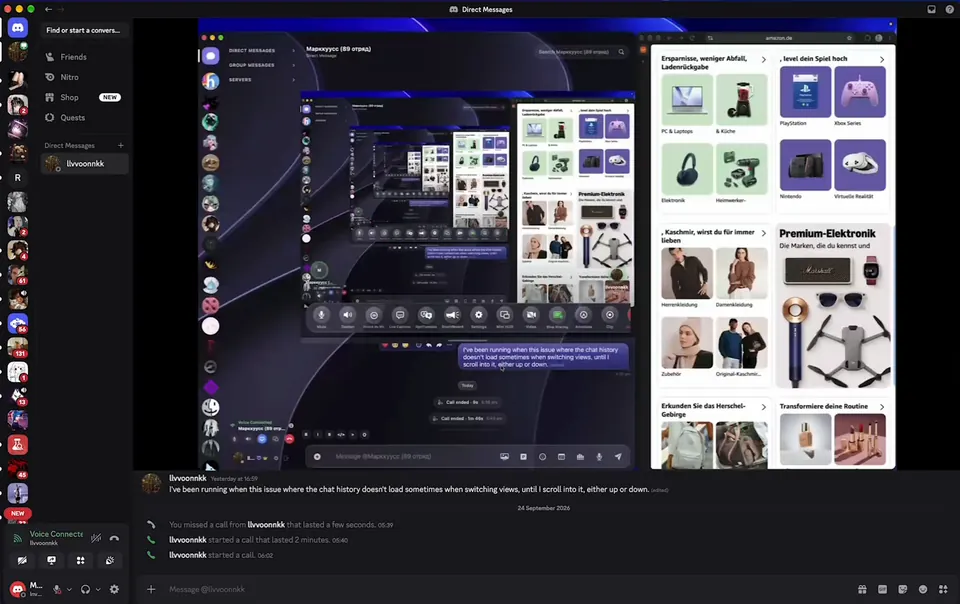Click the 'Direct Messages' section header
Image resolution: width=960 pixels, height=604 pixels.
point(69,146)
